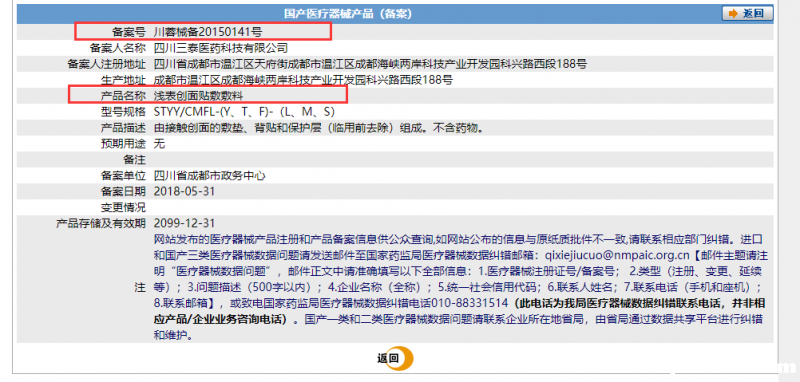The width and height of the screenshot is (800, 382).
Task: Click the value 四川省成都市政务中心
Action: point(209,175)
